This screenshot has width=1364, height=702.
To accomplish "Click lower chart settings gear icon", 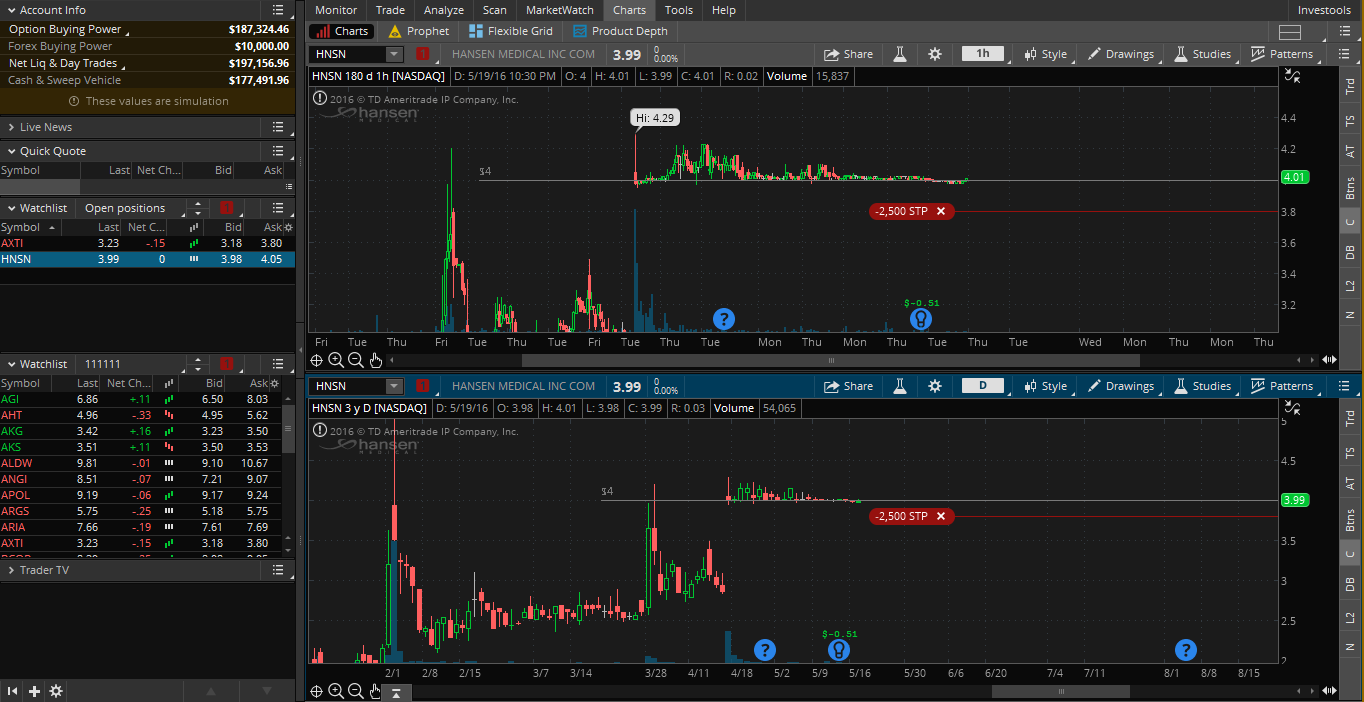I will point(935,386).
